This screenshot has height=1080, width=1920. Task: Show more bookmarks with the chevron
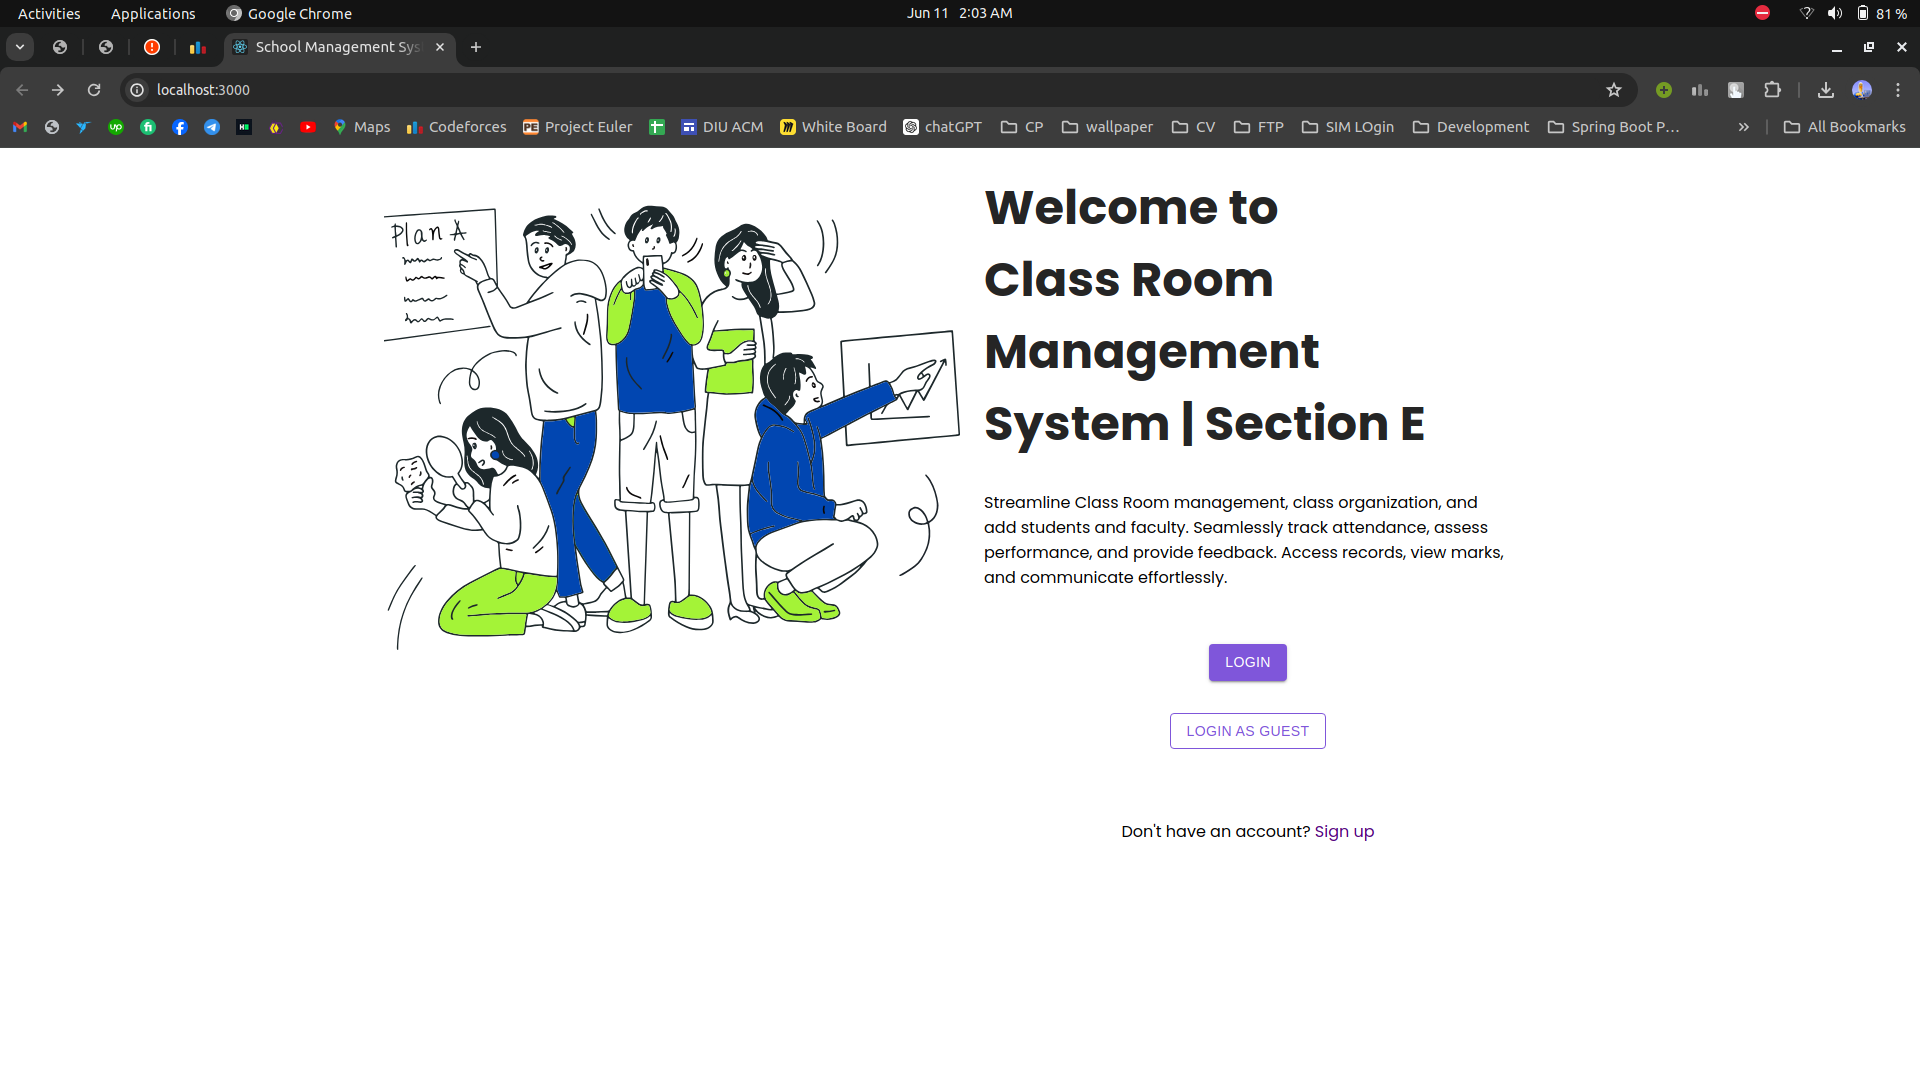click(1743, 127)
